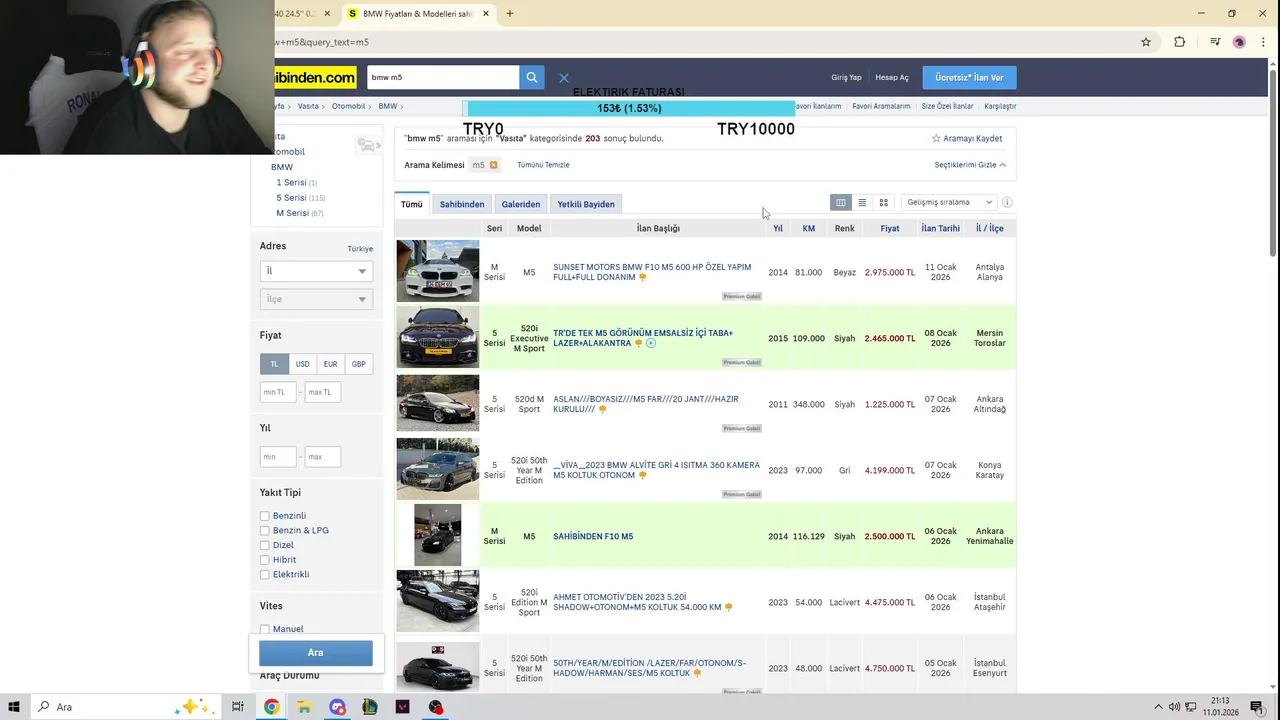Open File Explorer from taskbar
This screenshot has width=1280, height=720.
[304, 707]
